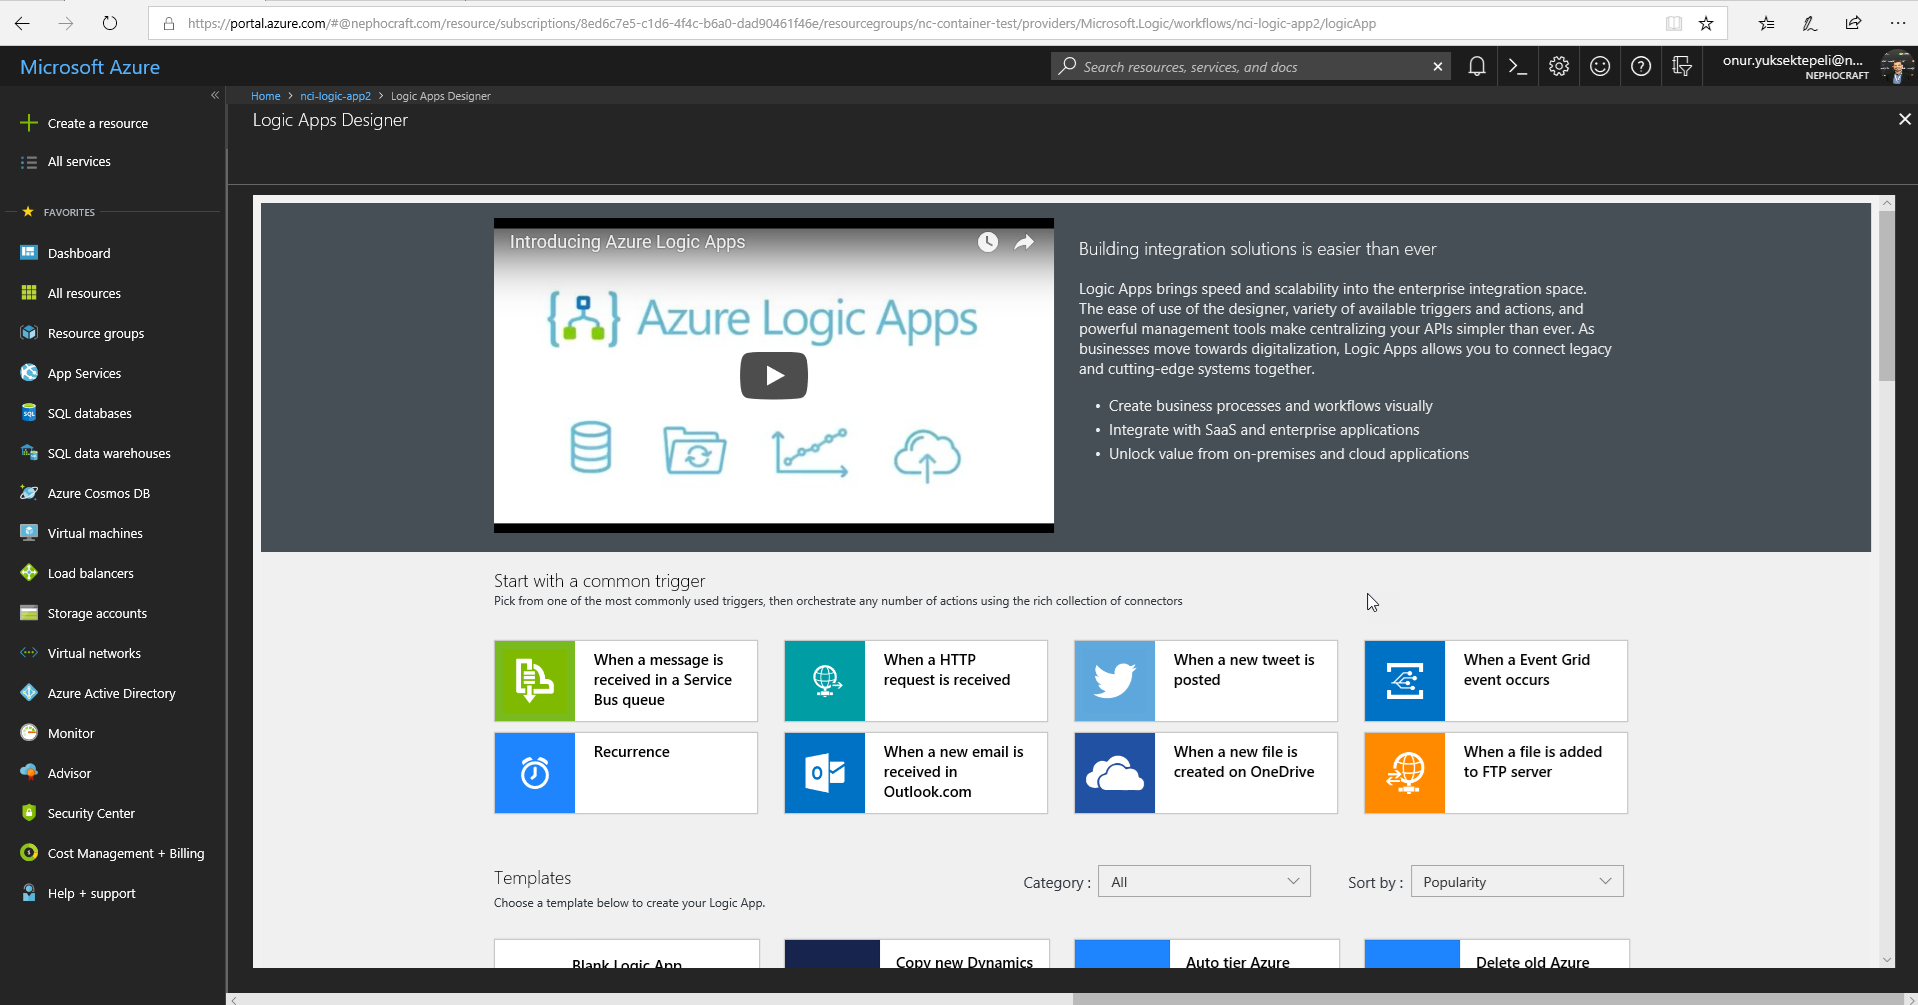Image resolution: width=1918 pixels, height=1005 pixels.
Task: Open the Help question mark icon
Action: [x=1641, y=67]
